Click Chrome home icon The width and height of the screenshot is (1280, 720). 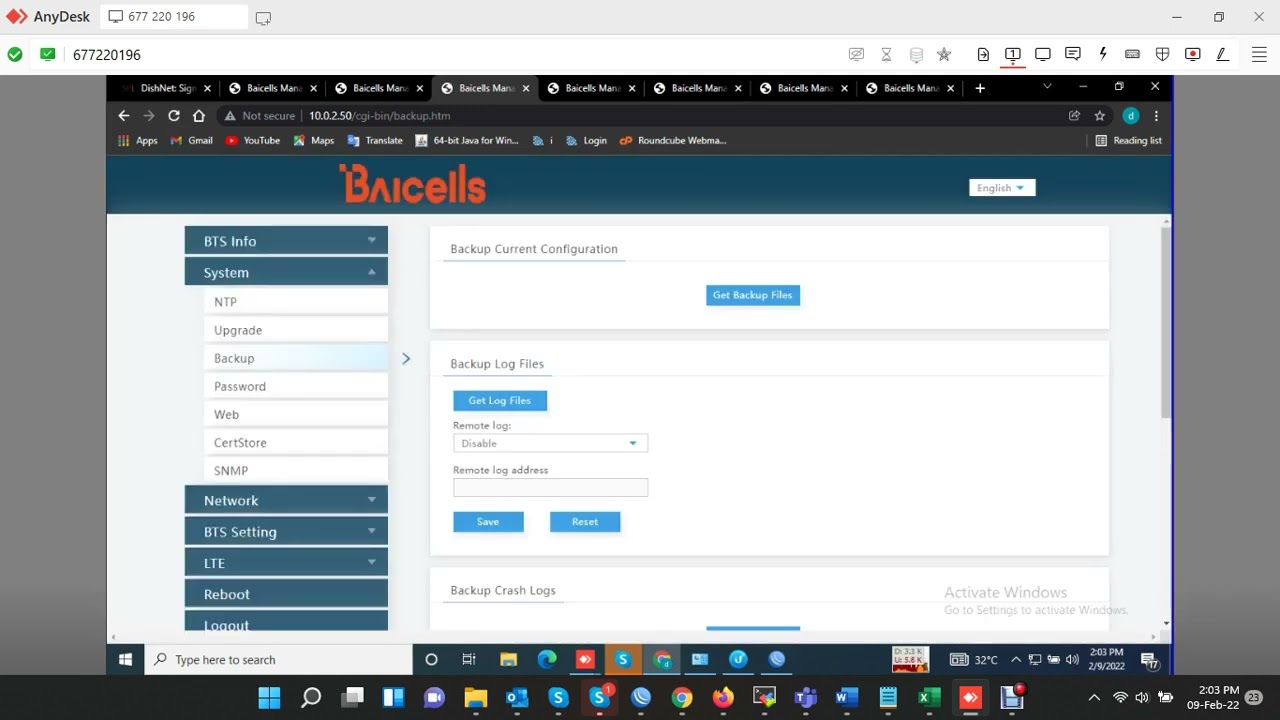(198, 116)
